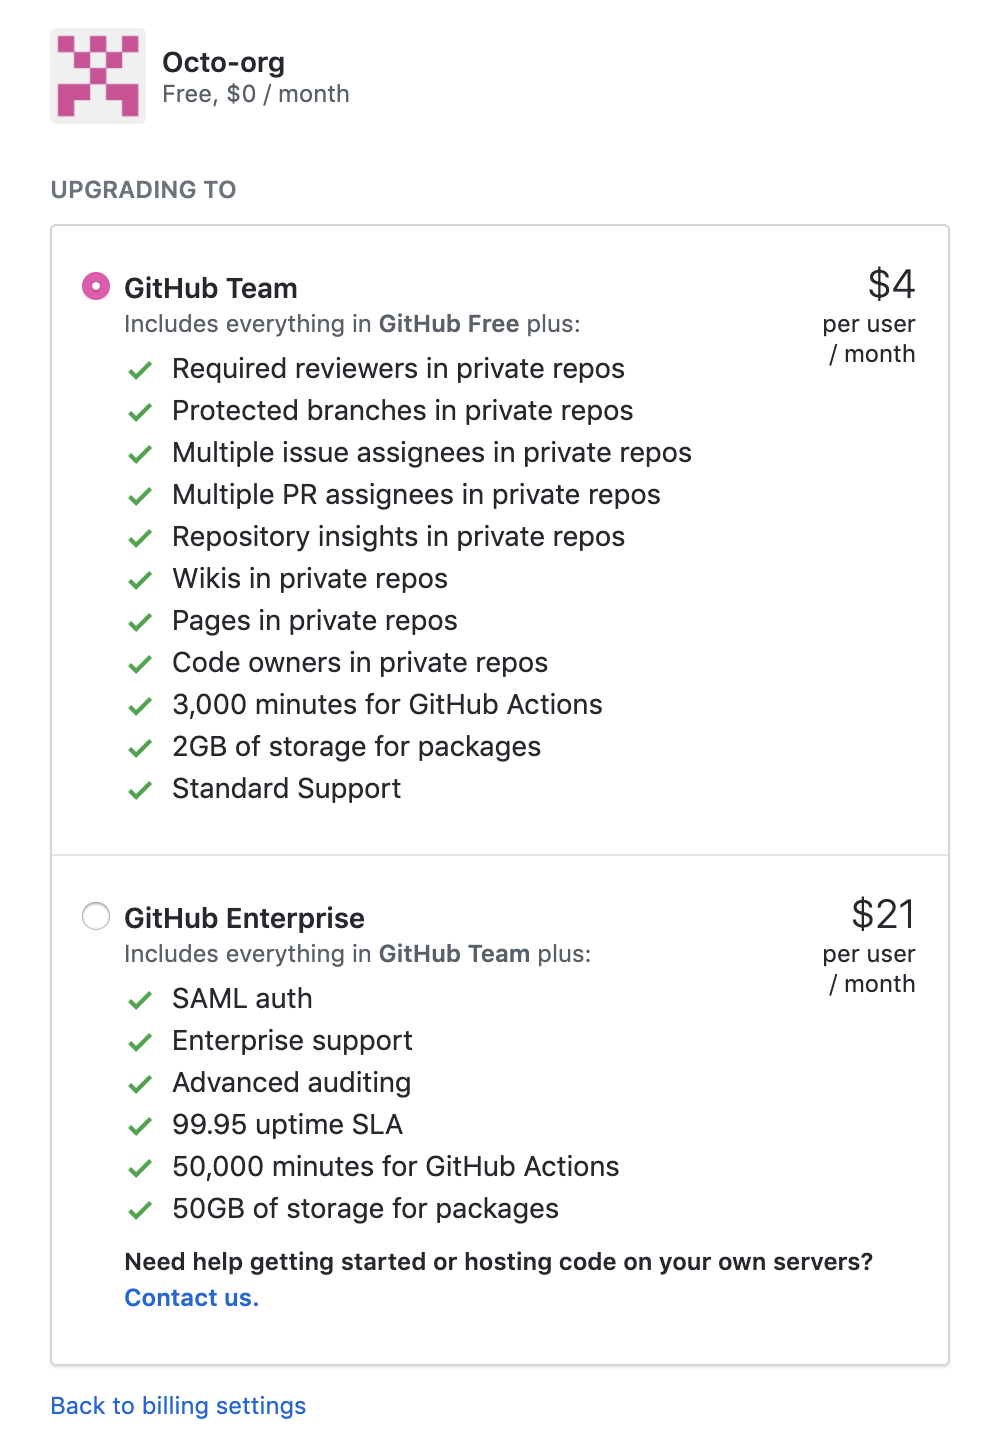Select the GitHub Enterprise plan radio button
The height and width of the screenshot is (1438, 996).
tap(96, 916)
